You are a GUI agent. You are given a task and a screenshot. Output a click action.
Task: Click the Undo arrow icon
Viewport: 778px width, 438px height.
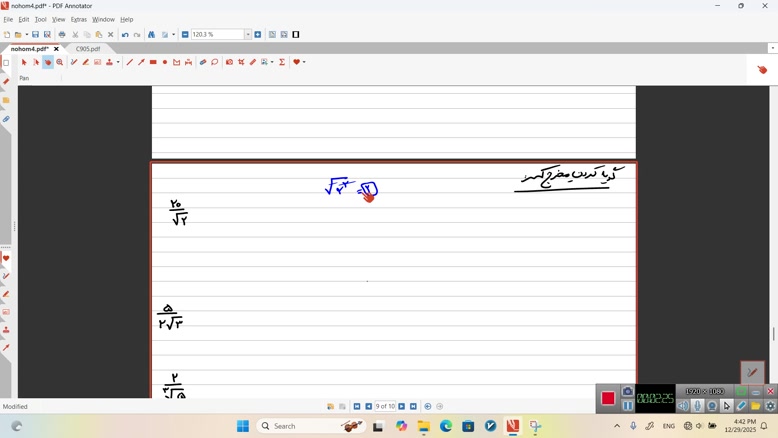click(125, 35)
